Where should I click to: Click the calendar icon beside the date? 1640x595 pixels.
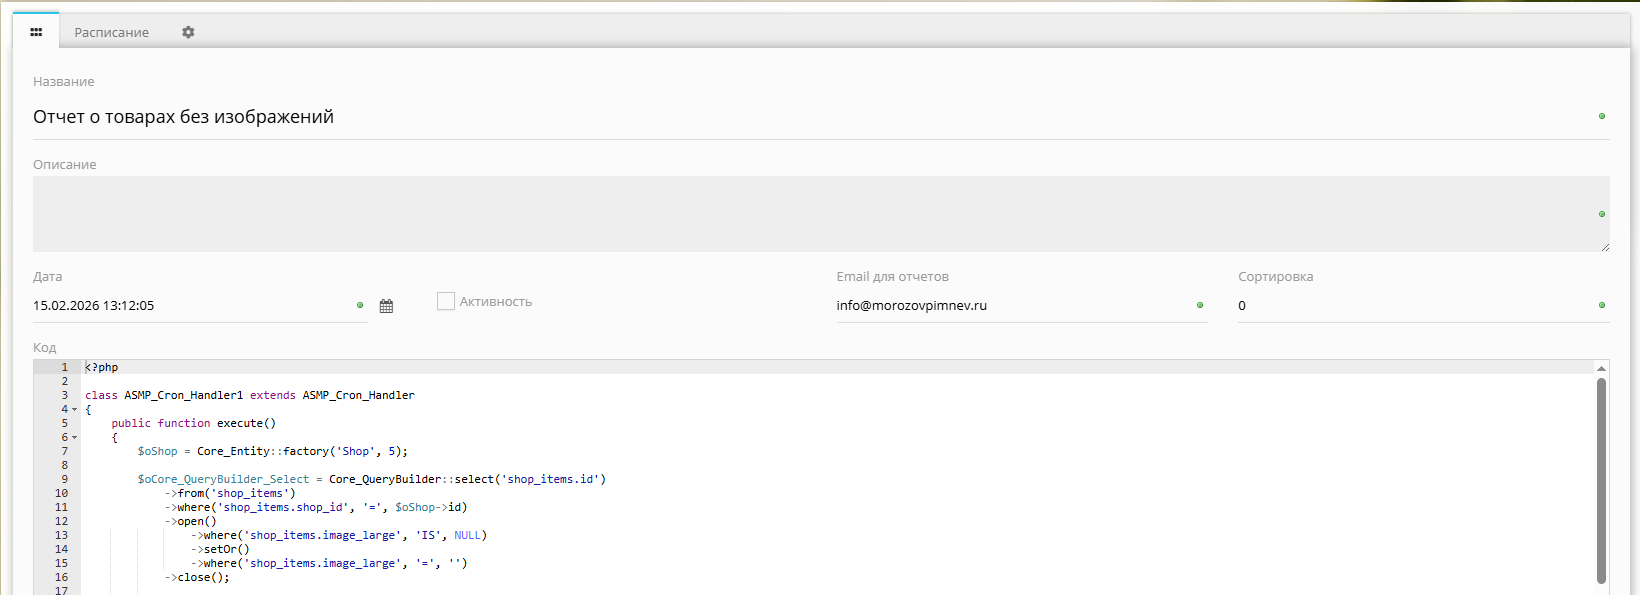[x=386, y=306]
